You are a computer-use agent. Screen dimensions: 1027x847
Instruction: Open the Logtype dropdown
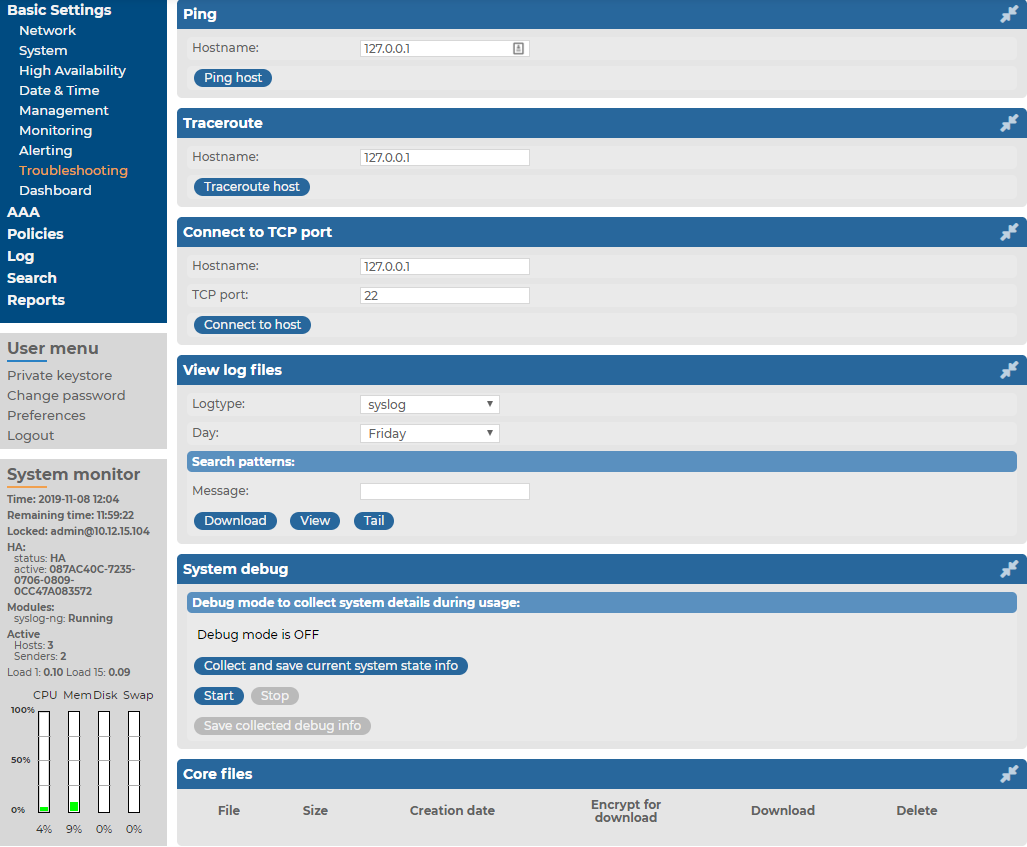tap(430, 404)
